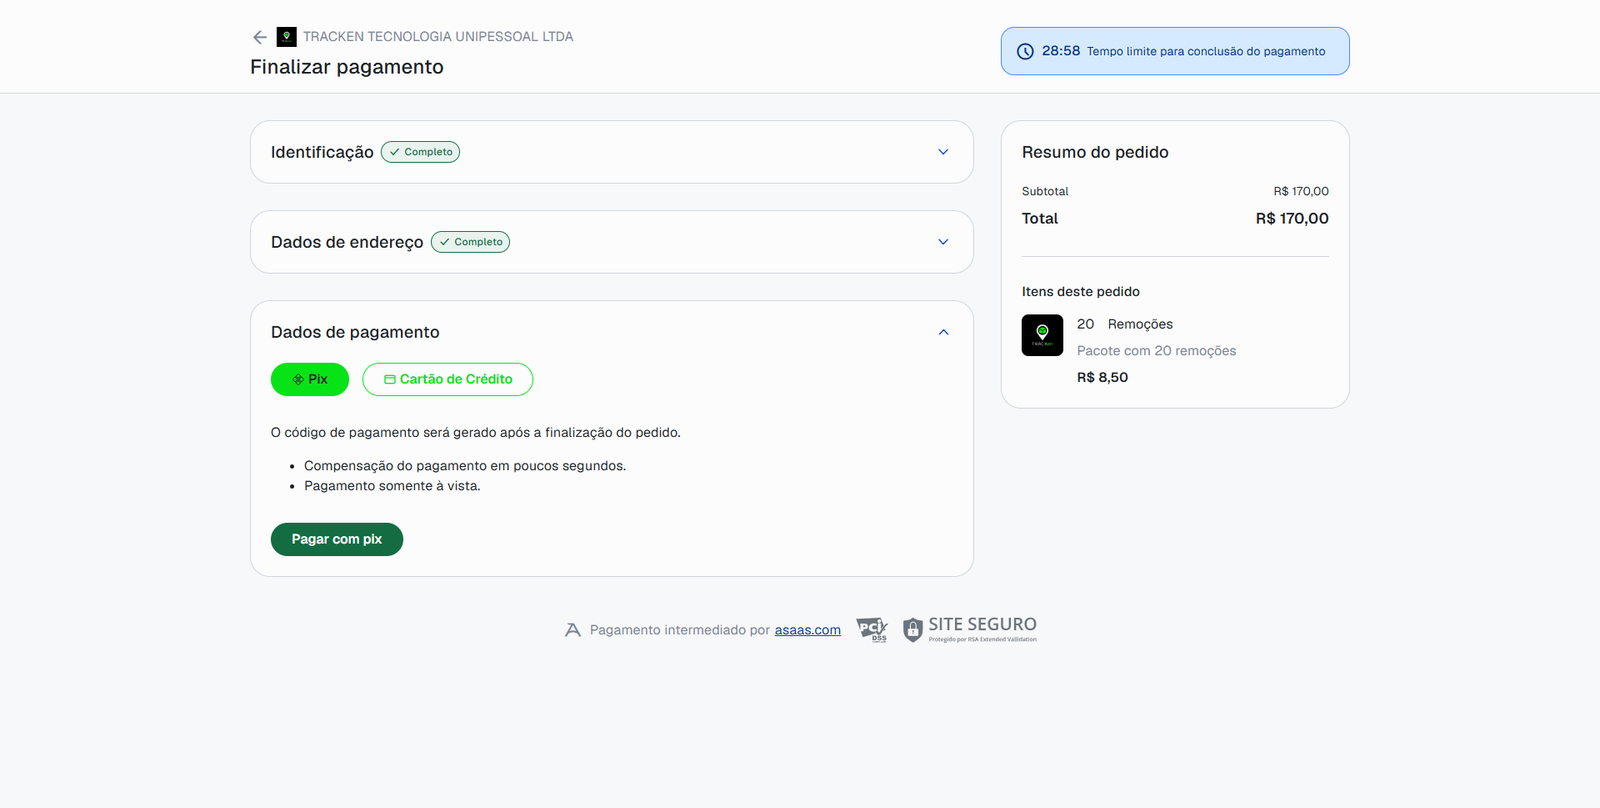This screenshot has height=808, width=1600.
Task: Click the Tracken company logo in header
Action: click(286, 37)
